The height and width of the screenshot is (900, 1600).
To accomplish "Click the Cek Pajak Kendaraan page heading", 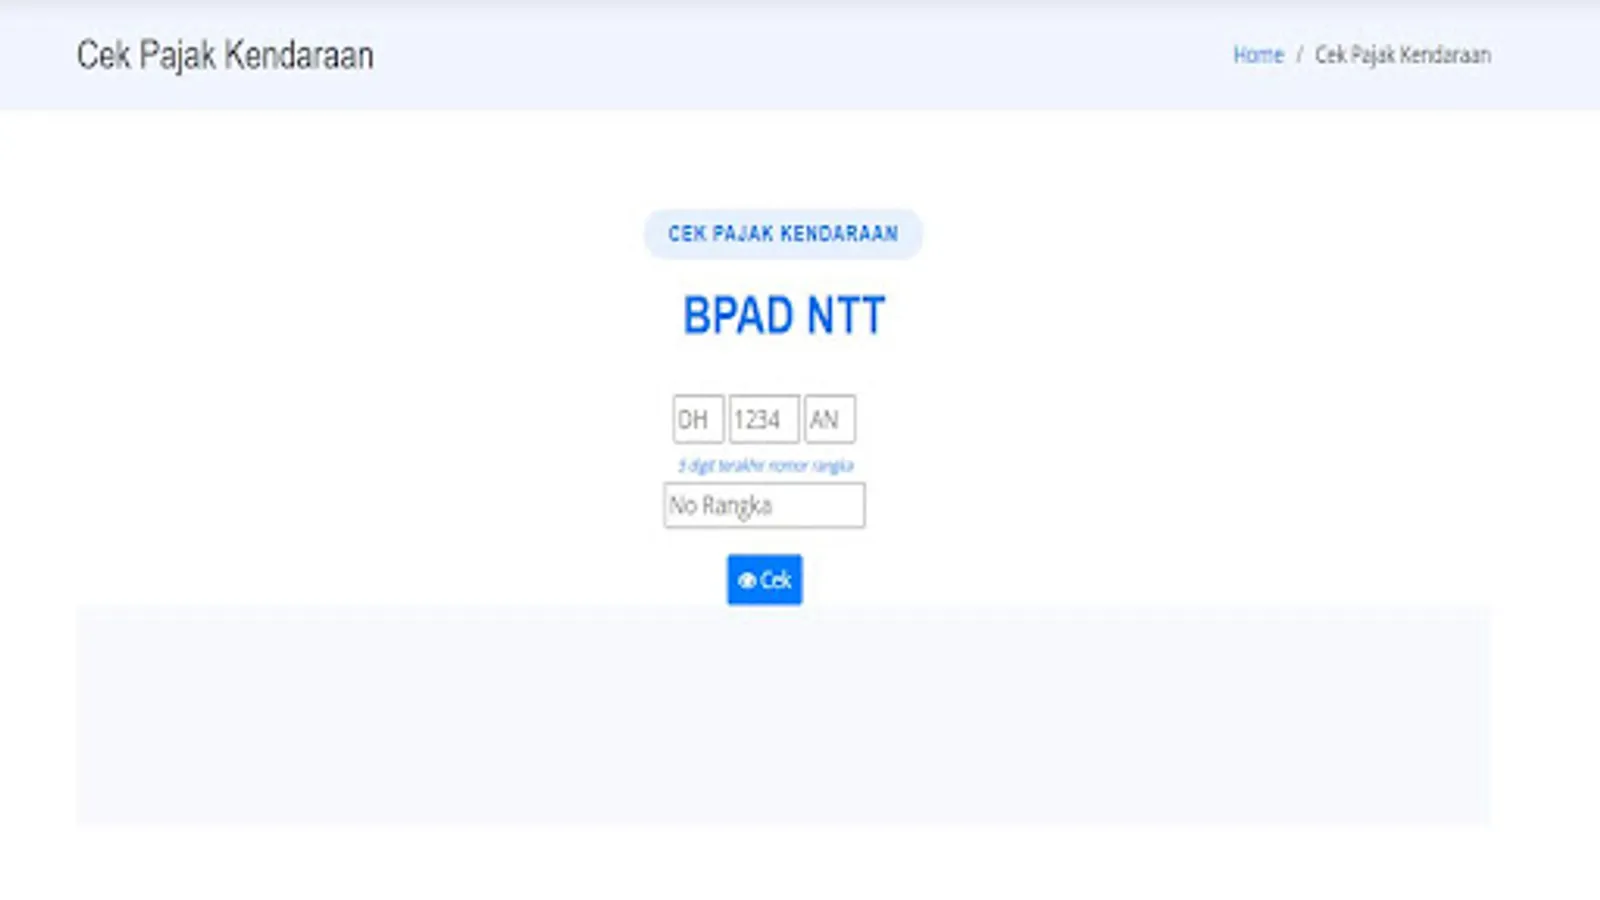I will coord(225,55).
